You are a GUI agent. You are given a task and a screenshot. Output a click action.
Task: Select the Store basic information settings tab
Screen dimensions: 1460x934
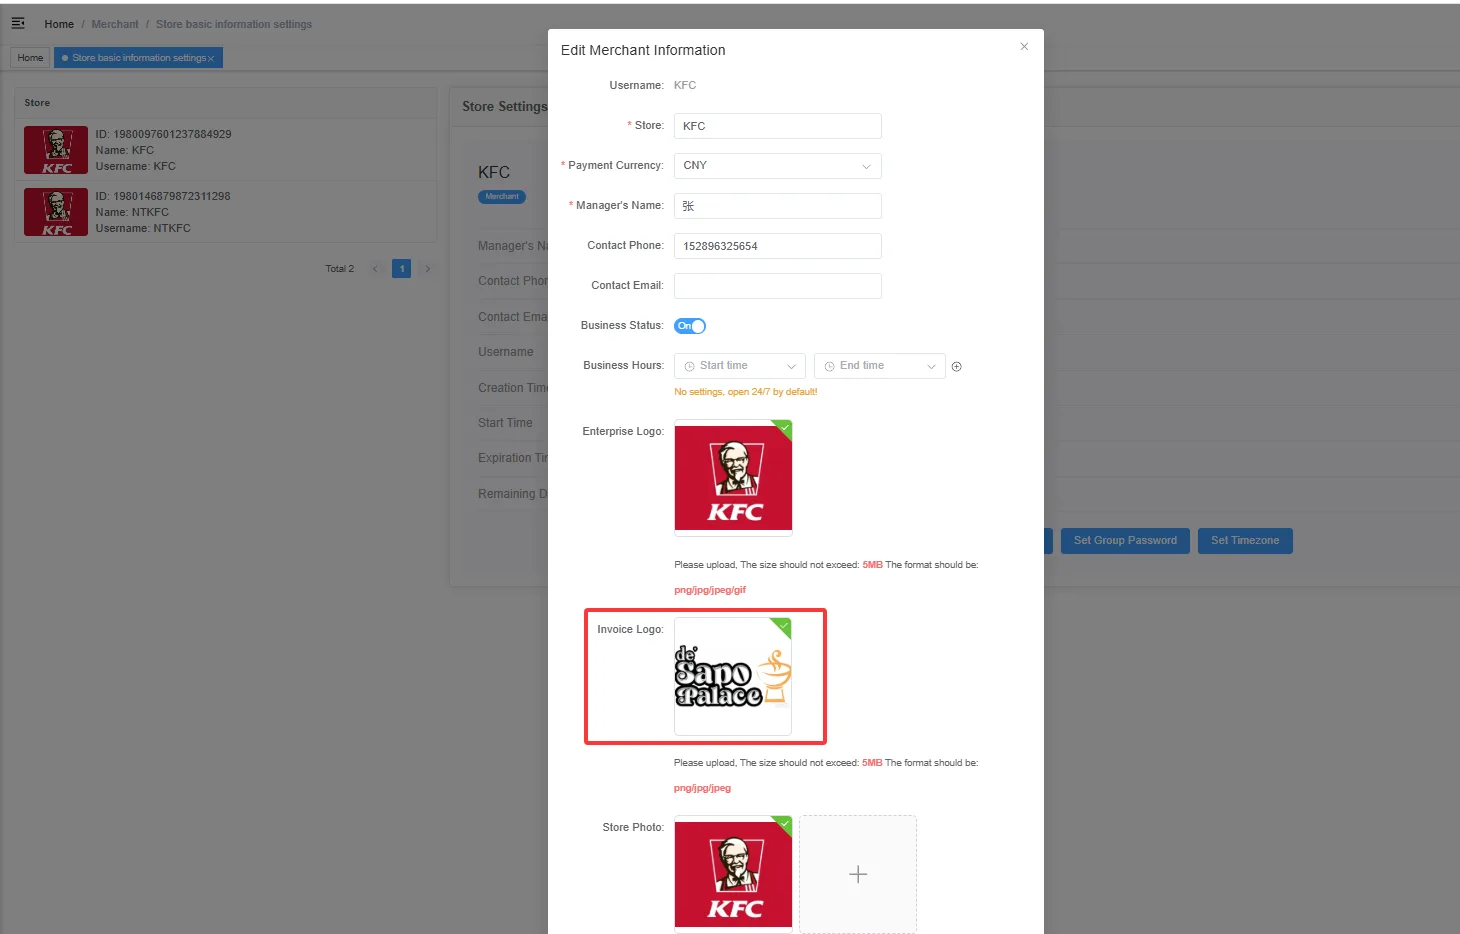(138, 58)
